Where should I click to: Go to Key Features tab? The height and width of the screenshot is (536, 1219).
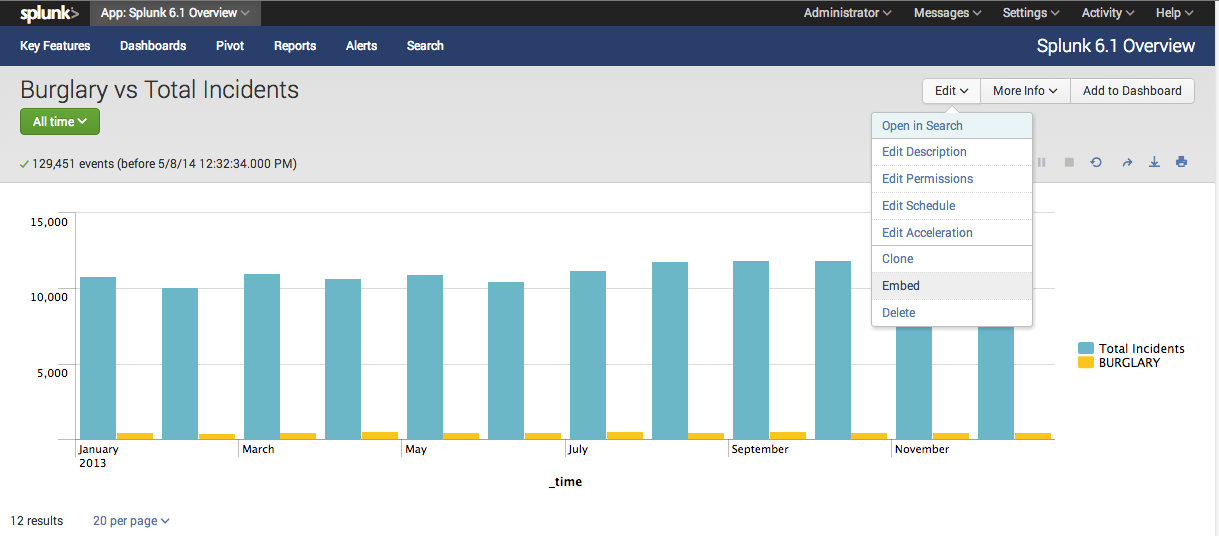(x=55, y=46)
